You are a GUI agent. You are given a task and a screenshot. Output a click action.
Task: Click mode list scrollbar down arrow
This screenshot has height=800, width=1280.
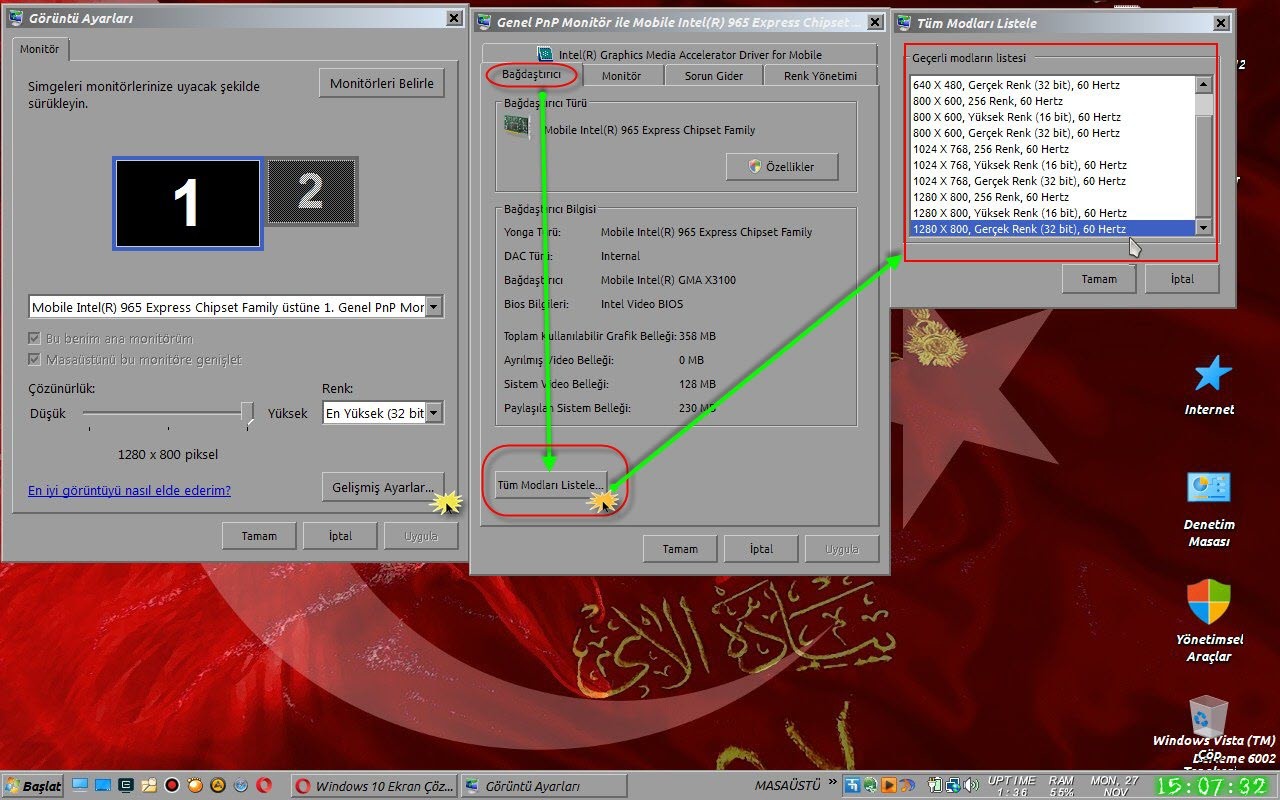(x=1204, y=228)
